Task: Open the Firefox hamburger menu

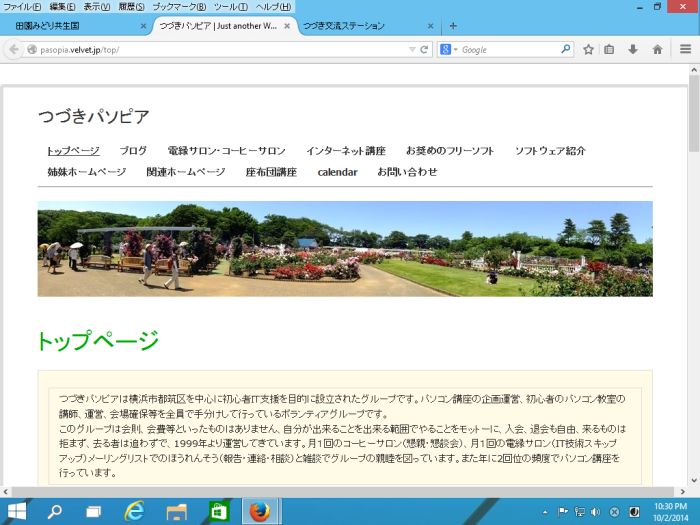Action: click(685, 49)
